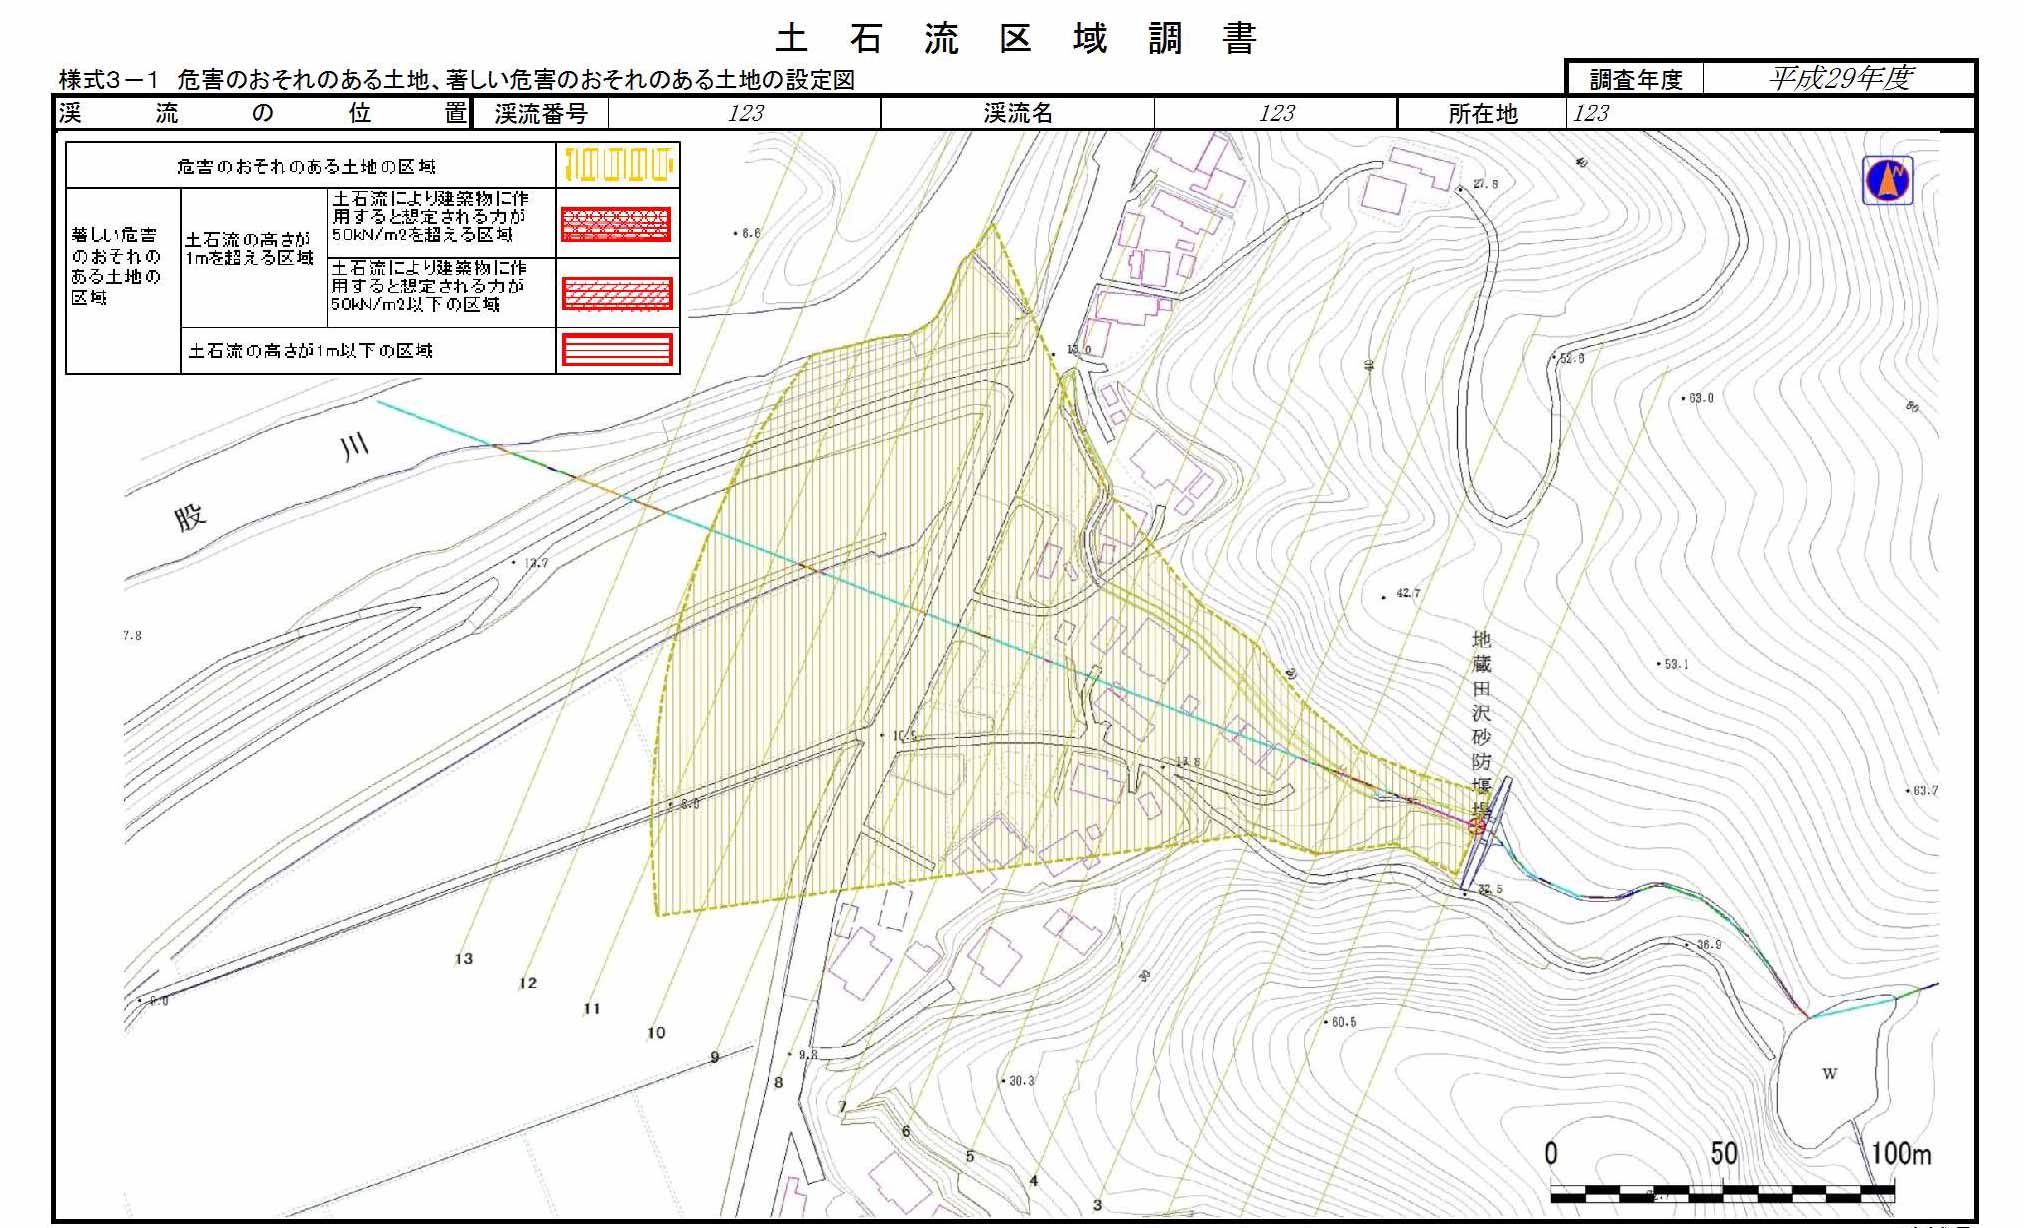Image resolution: width=2024 pixels, height=1228 pixels.
Task: Click the pond marked W
Action: tap(1829, 1074)
